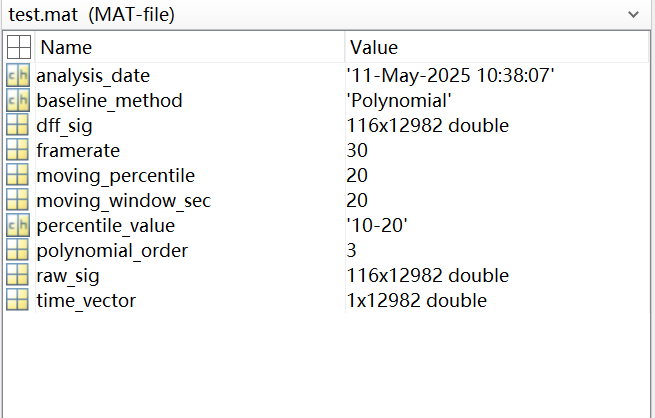Click the analysis_date char variable icon
The width and height of the screenshot is (655, 418).
[17, 75]
